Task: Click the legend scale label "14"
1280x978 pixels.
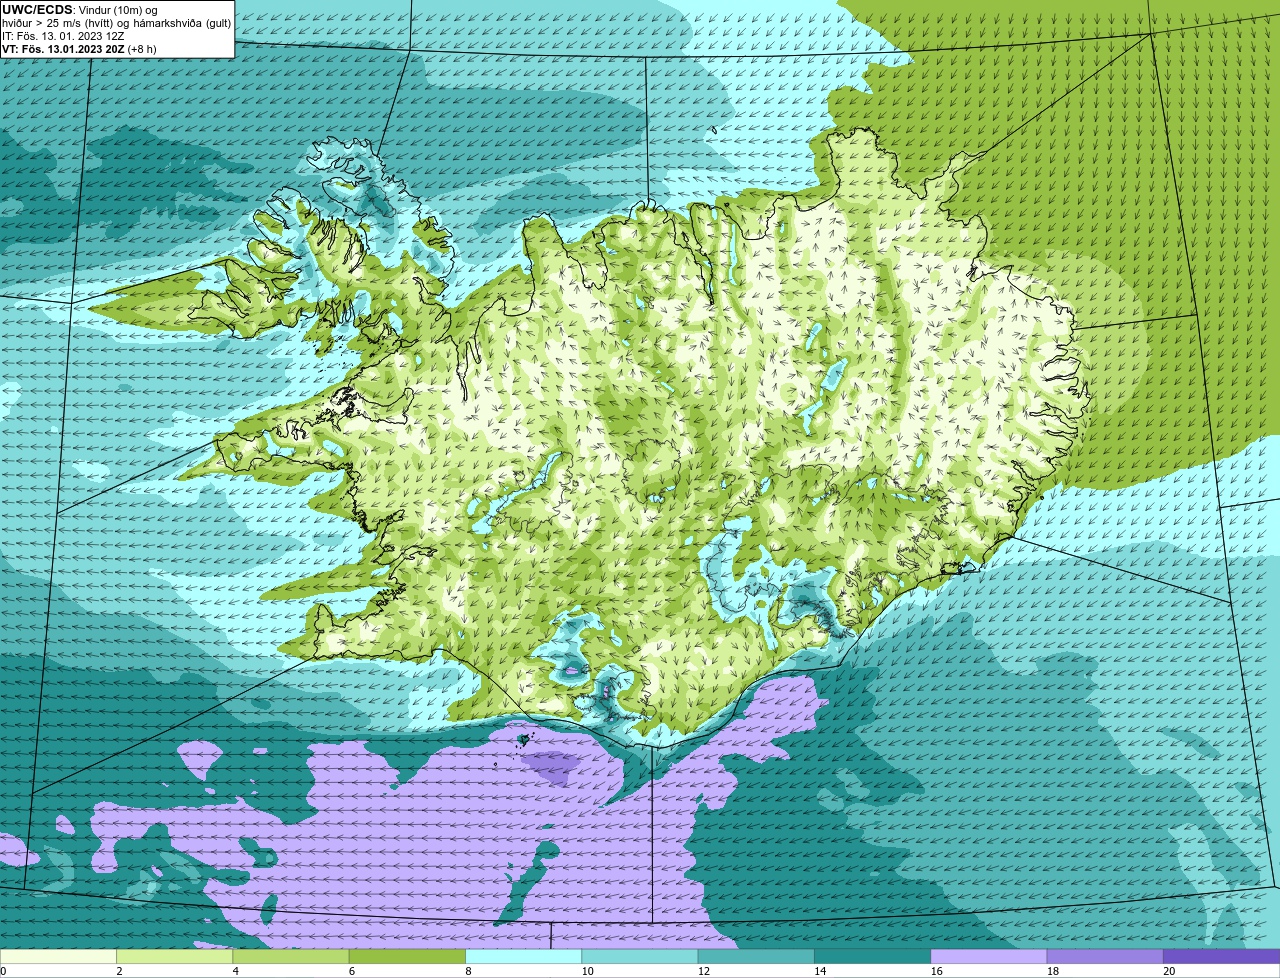Action: pyautogui.click(x=820, y=971)
